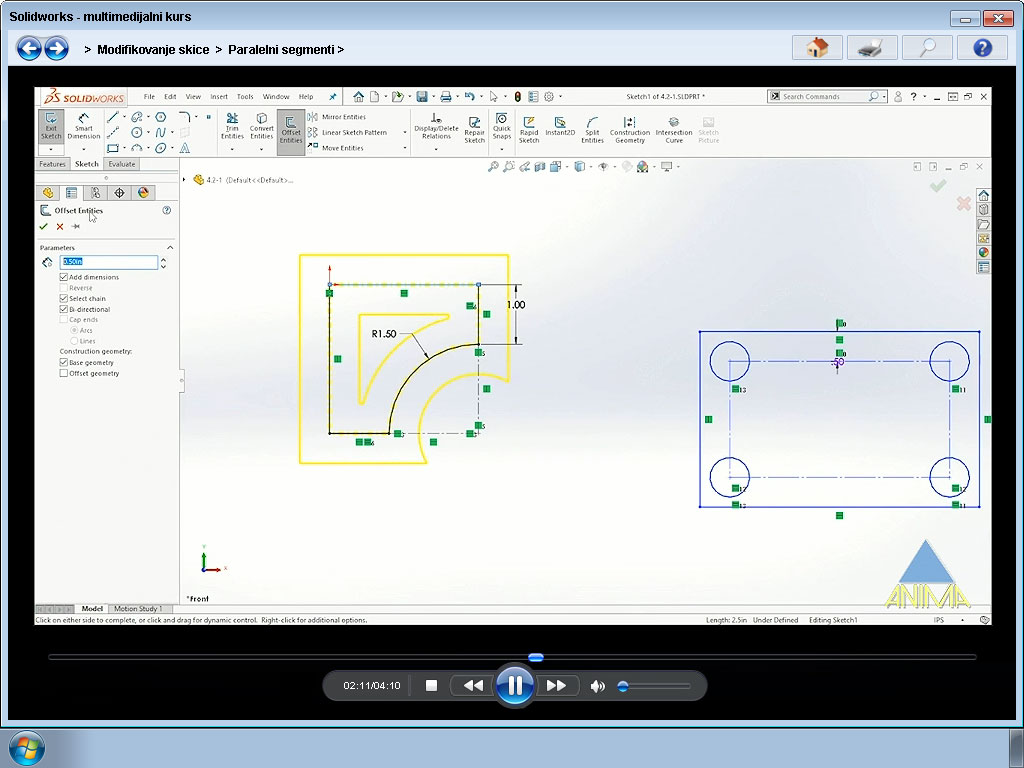The height and width of the screenshot is (768, 1024).
Task: Pause the video playback
Action: point(514,685)
